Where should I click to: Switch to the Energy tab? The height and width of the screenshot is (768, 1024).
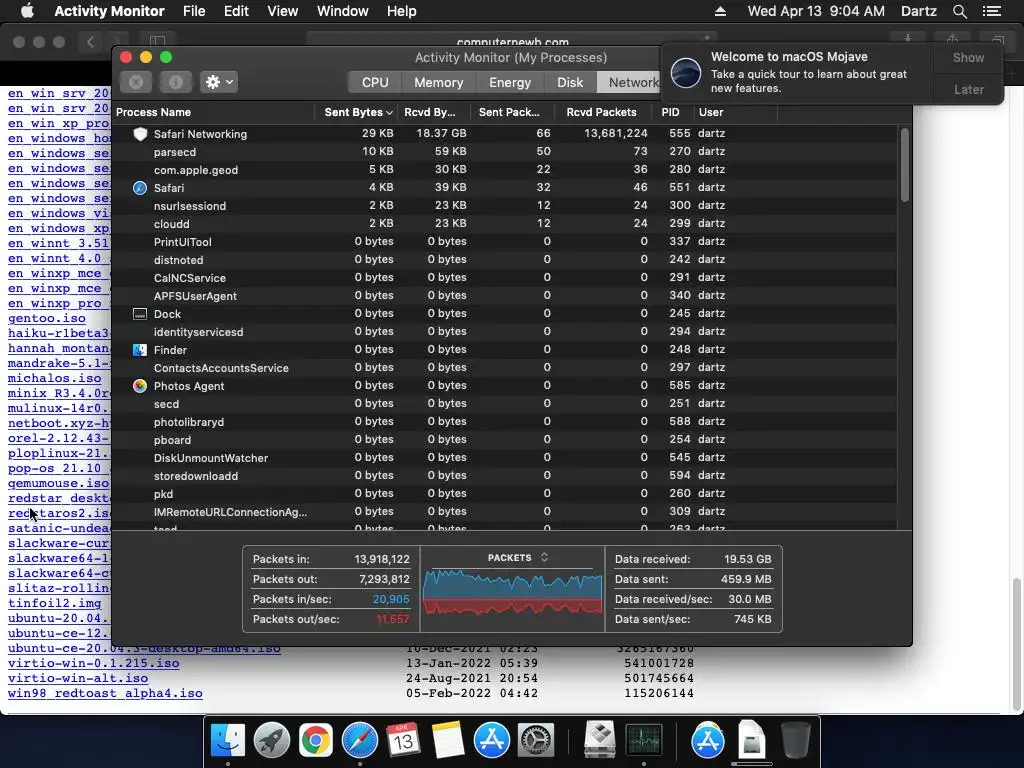510,82
